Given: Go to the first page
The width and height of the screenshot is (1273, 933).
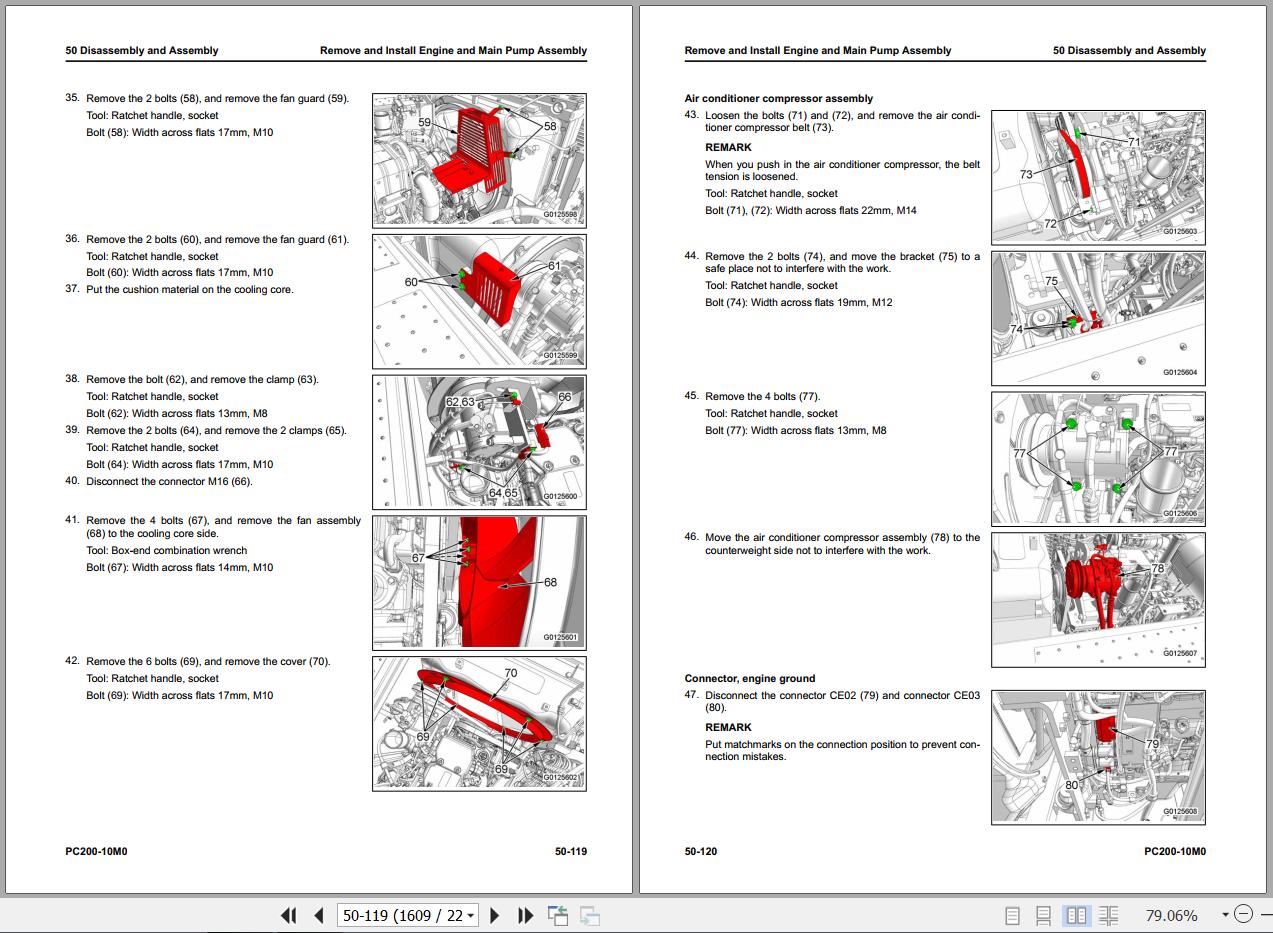Looking at the screenshot, I should pos(289,915).
